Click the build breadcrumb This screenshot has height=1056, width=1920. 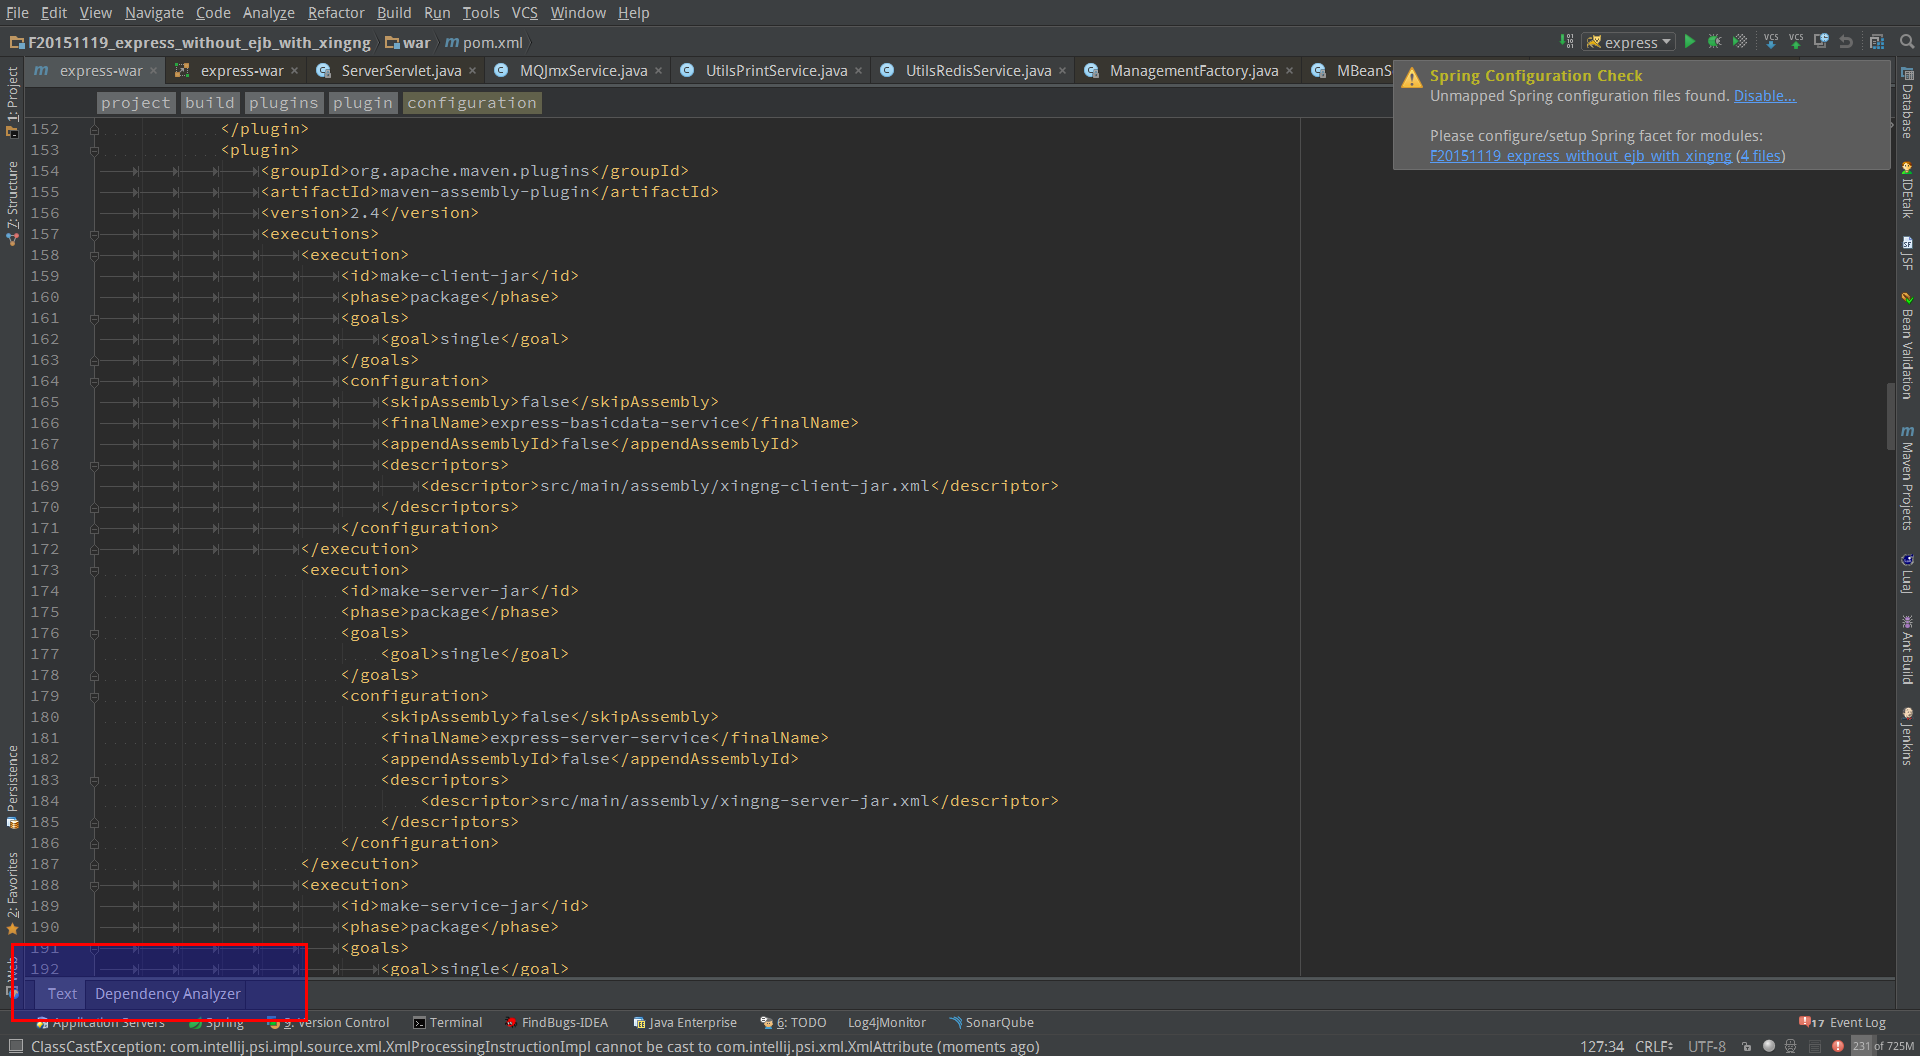[209, 102]
